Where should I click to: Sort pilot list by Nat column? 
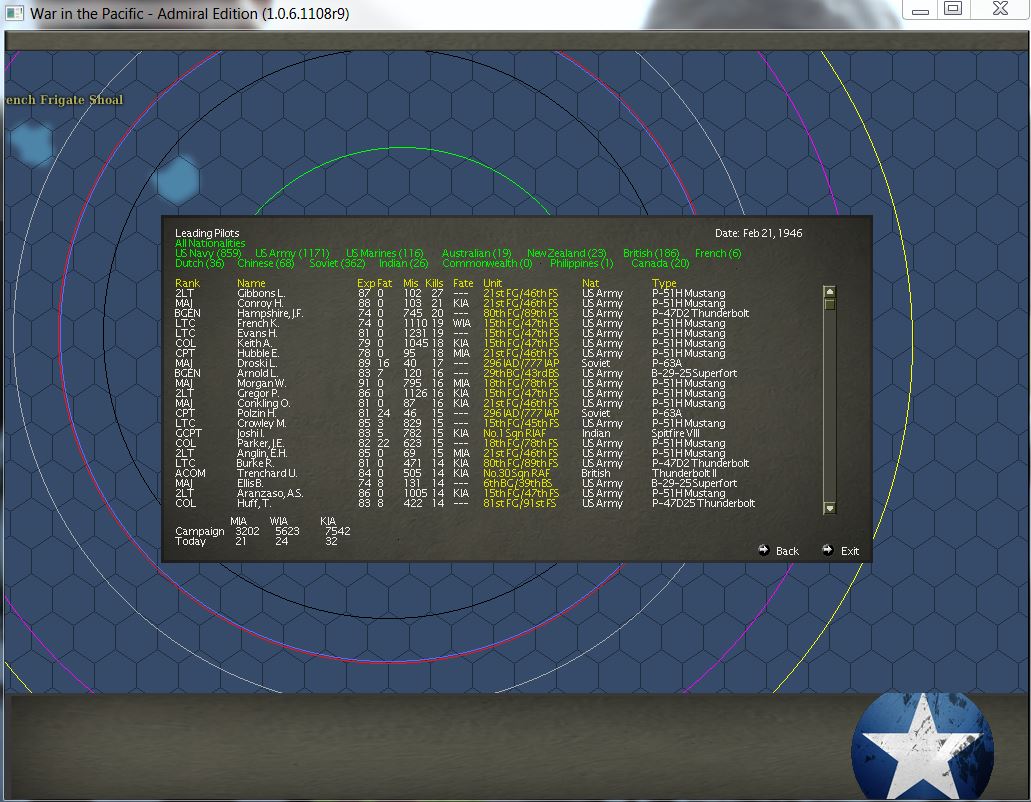click(590, 283)
